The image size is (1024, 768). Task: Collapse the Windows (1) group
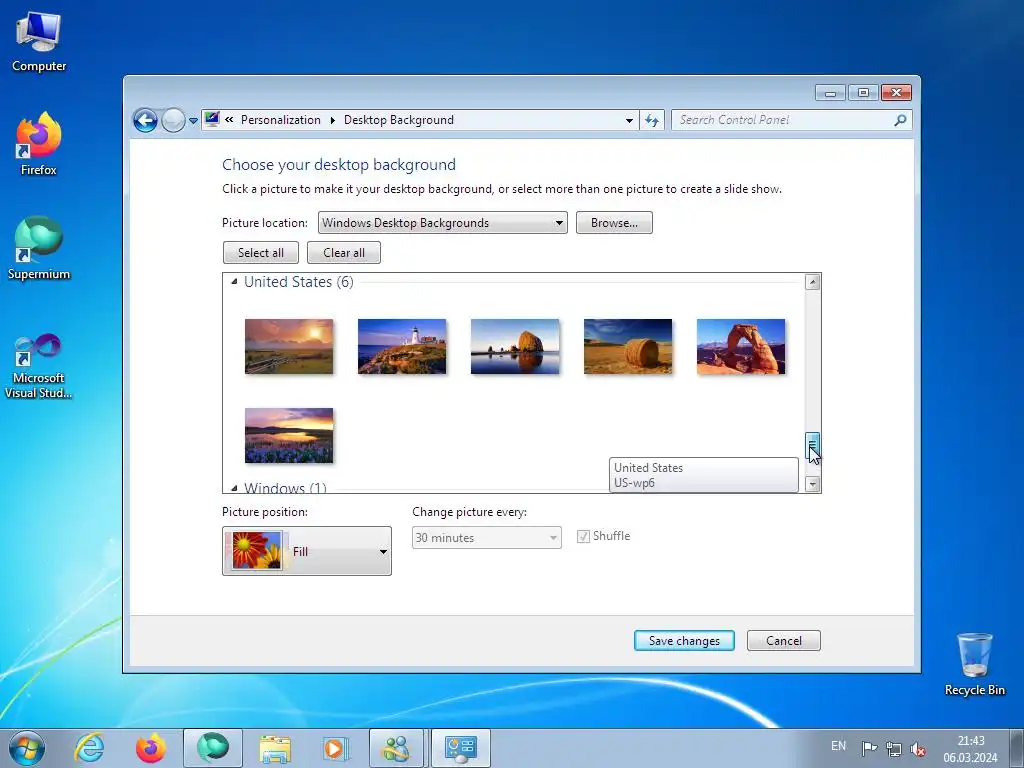[x=234, y=488]
